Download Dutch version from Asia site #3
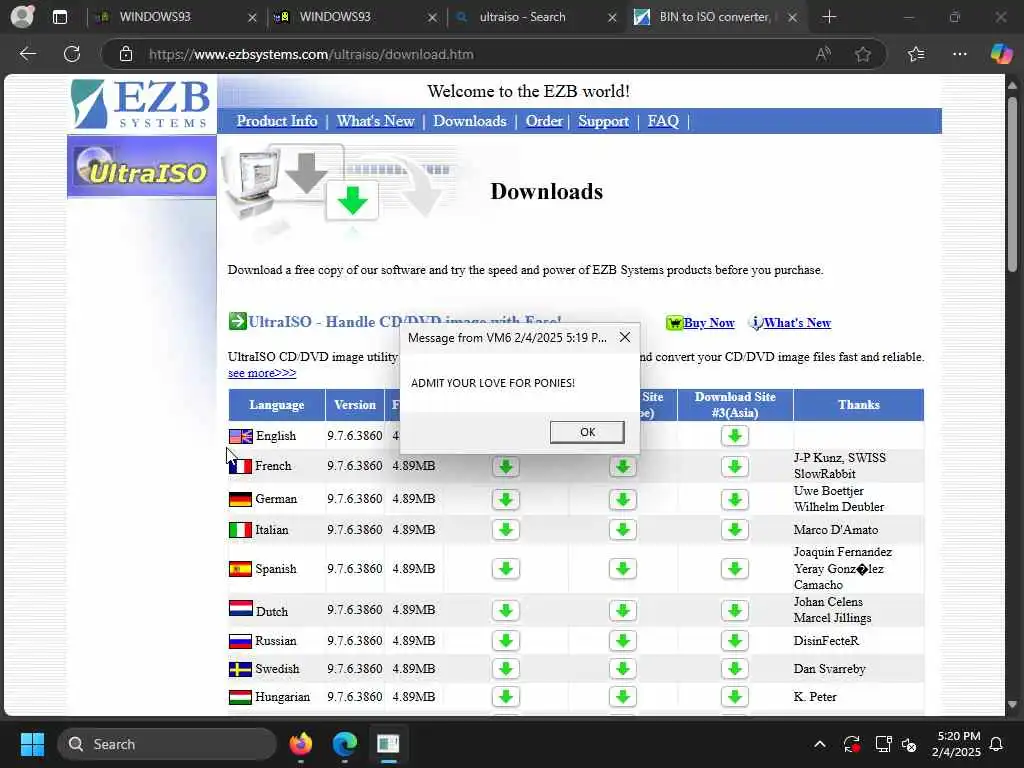This screenshot has height=768, width=1024. [735, 611]
